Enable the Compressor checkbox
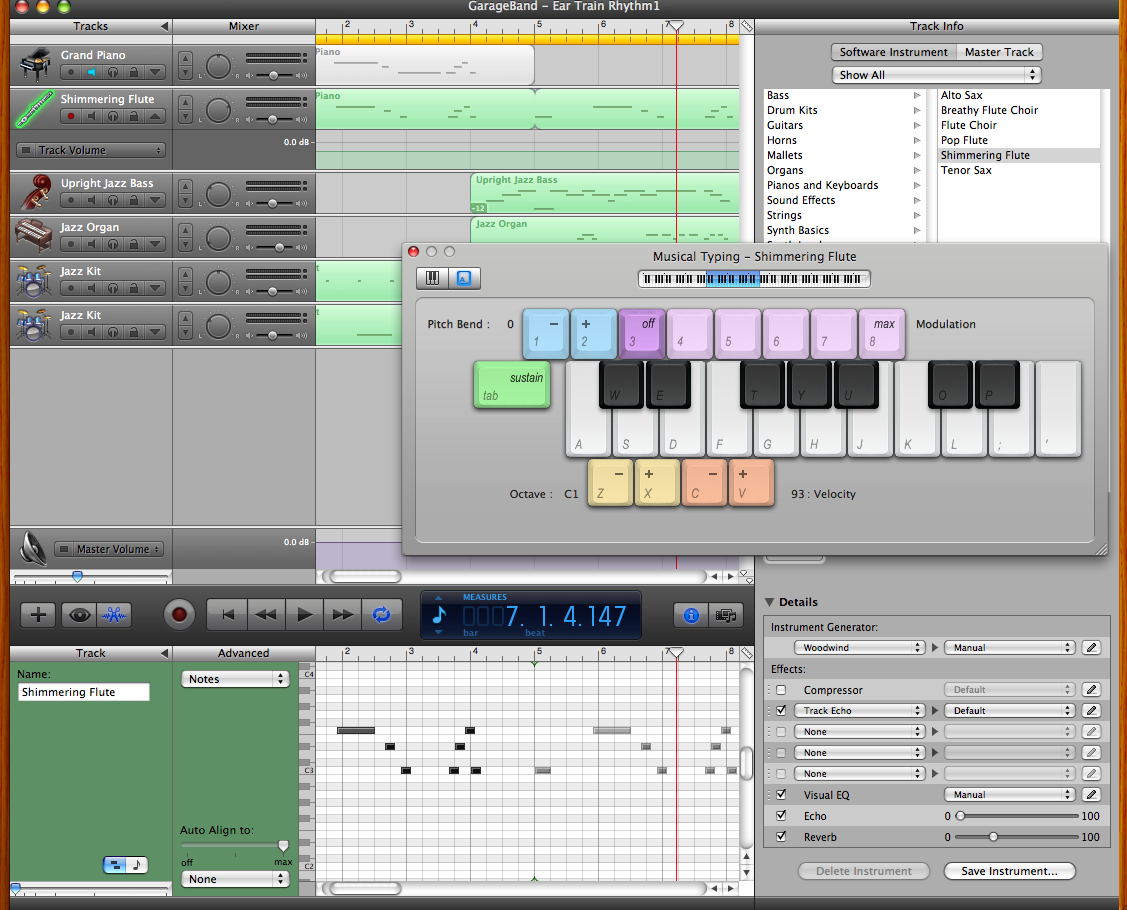This screenshot has height=910, width=1127. (781, 690)
